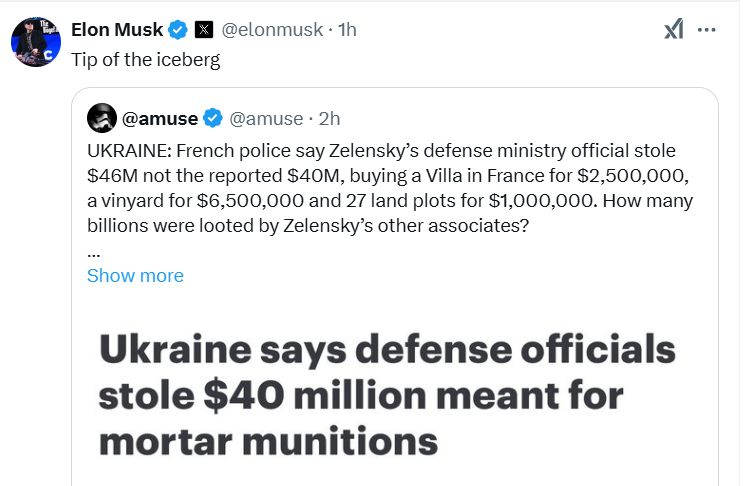The height and width of the screenshot is (486, 743).
Task: Click the bold @amuse display name
Action: point(160,119)
